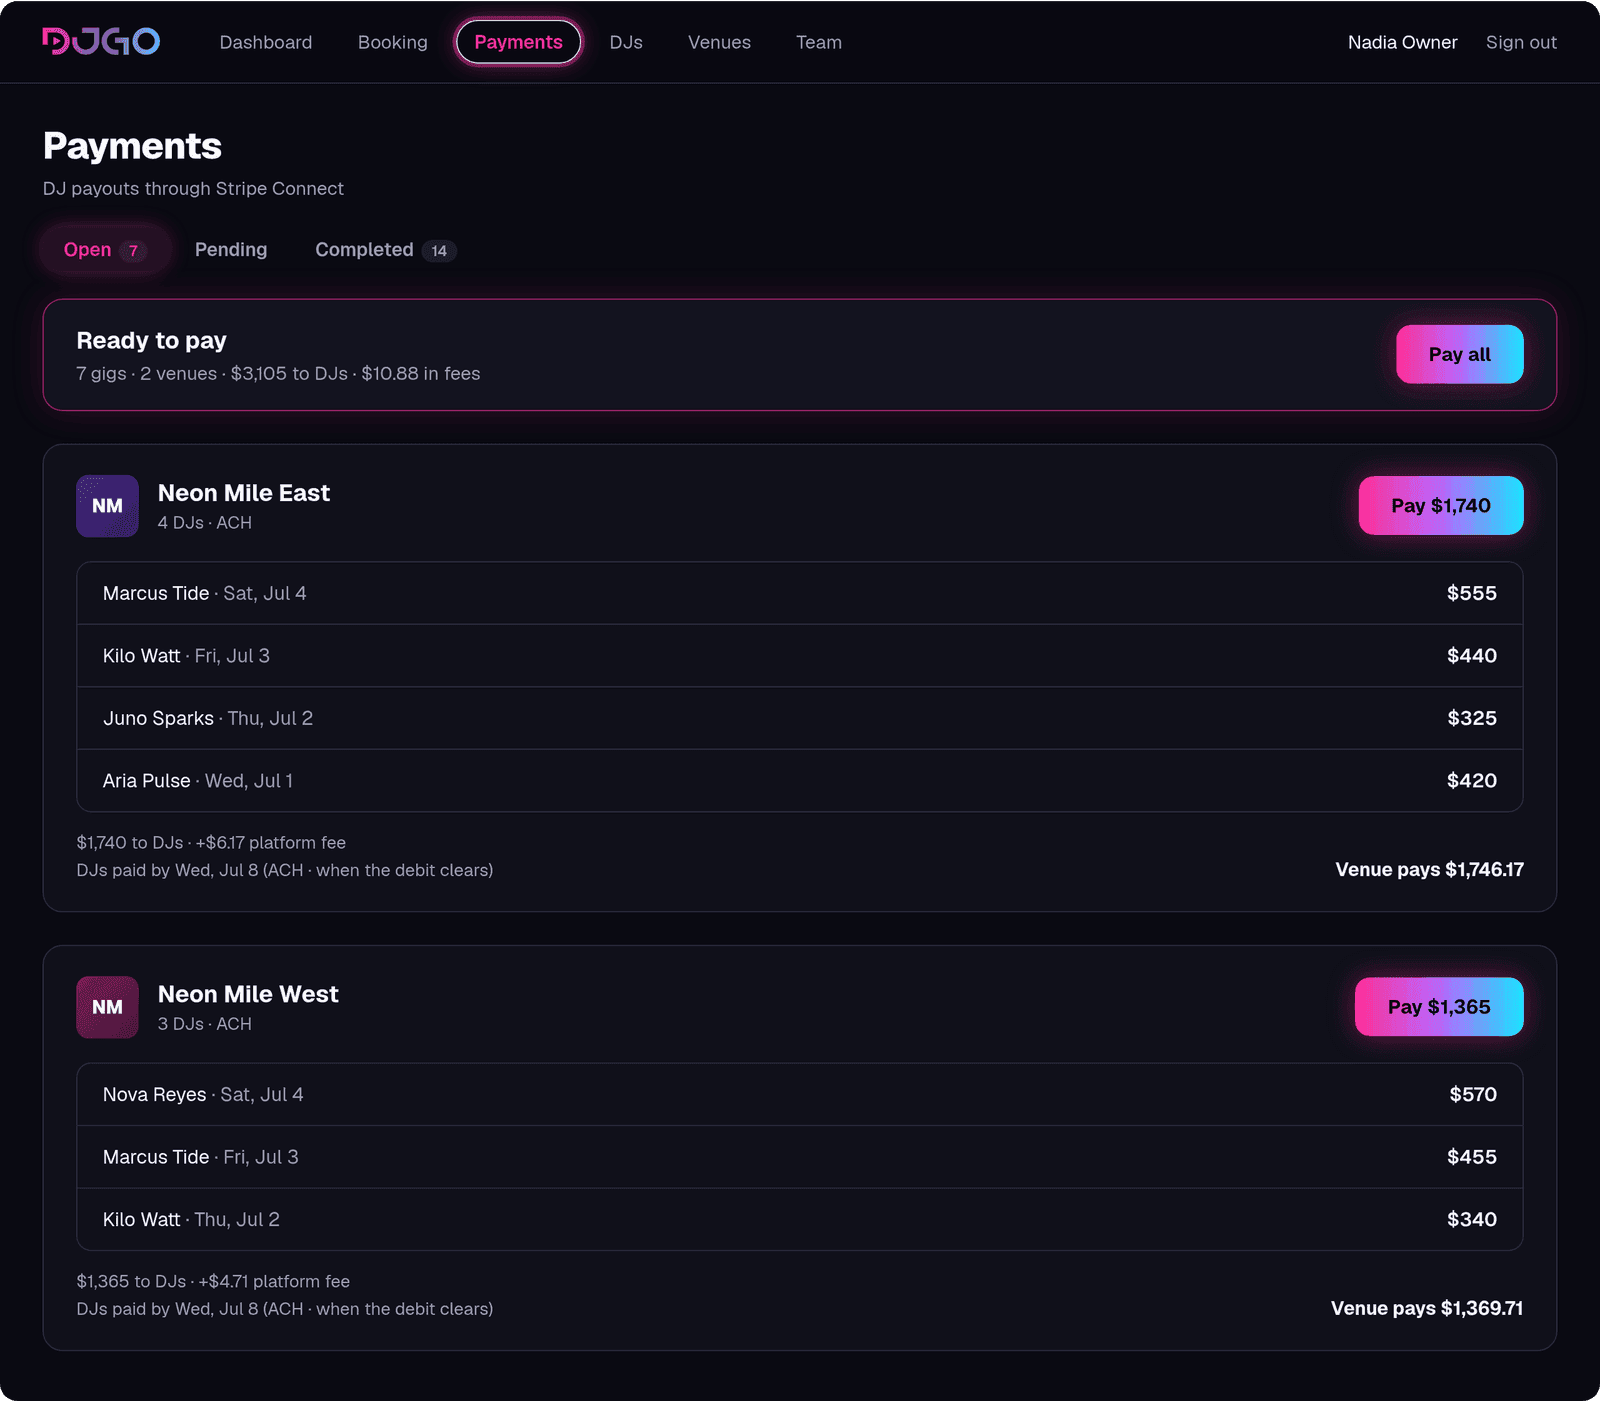1600x1401 pixels.
Task: Switch to the Pending tab
Action: [231, 250]
